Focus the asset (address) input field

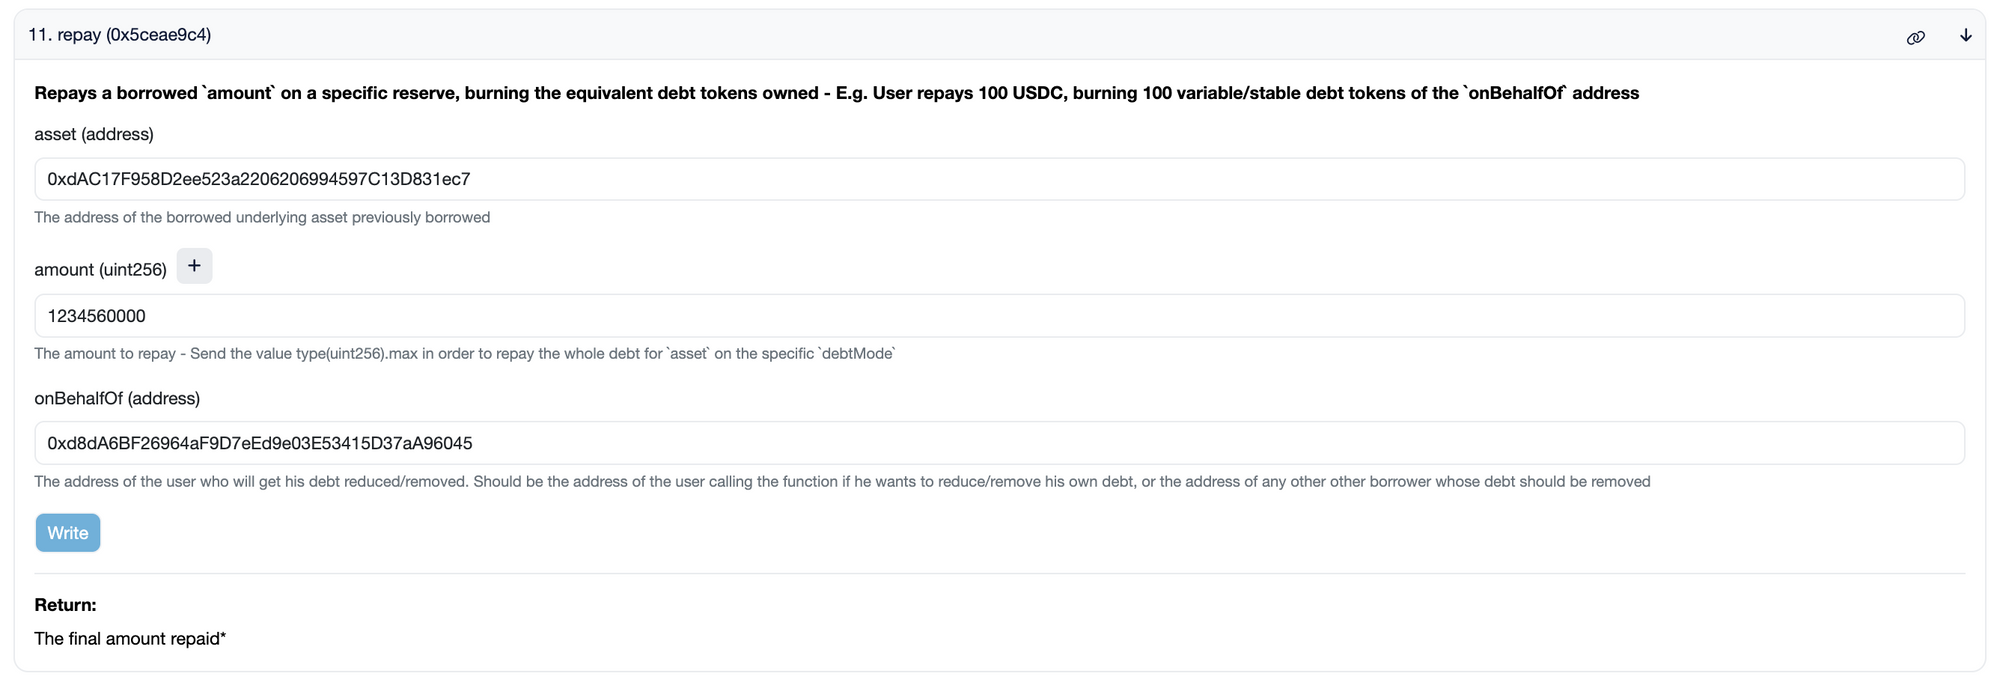coord(999,179)
